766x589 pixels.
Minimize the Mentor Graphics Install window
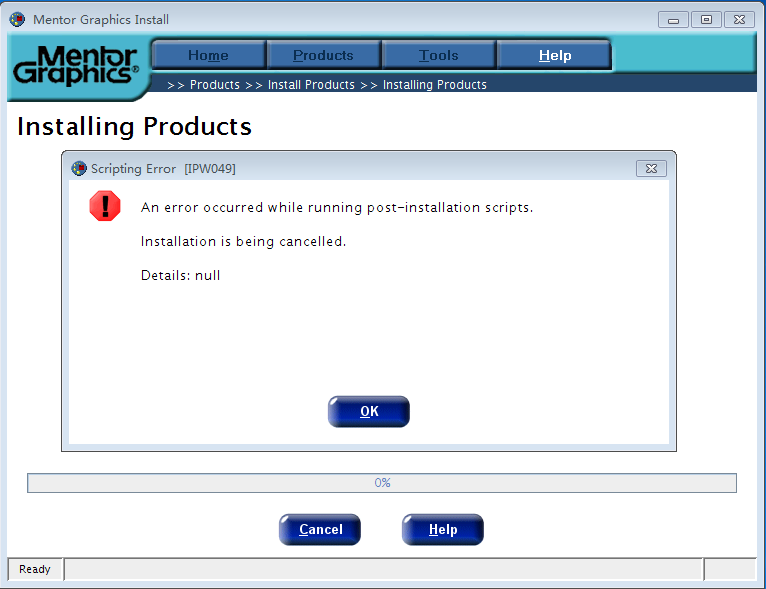[673, 20]
